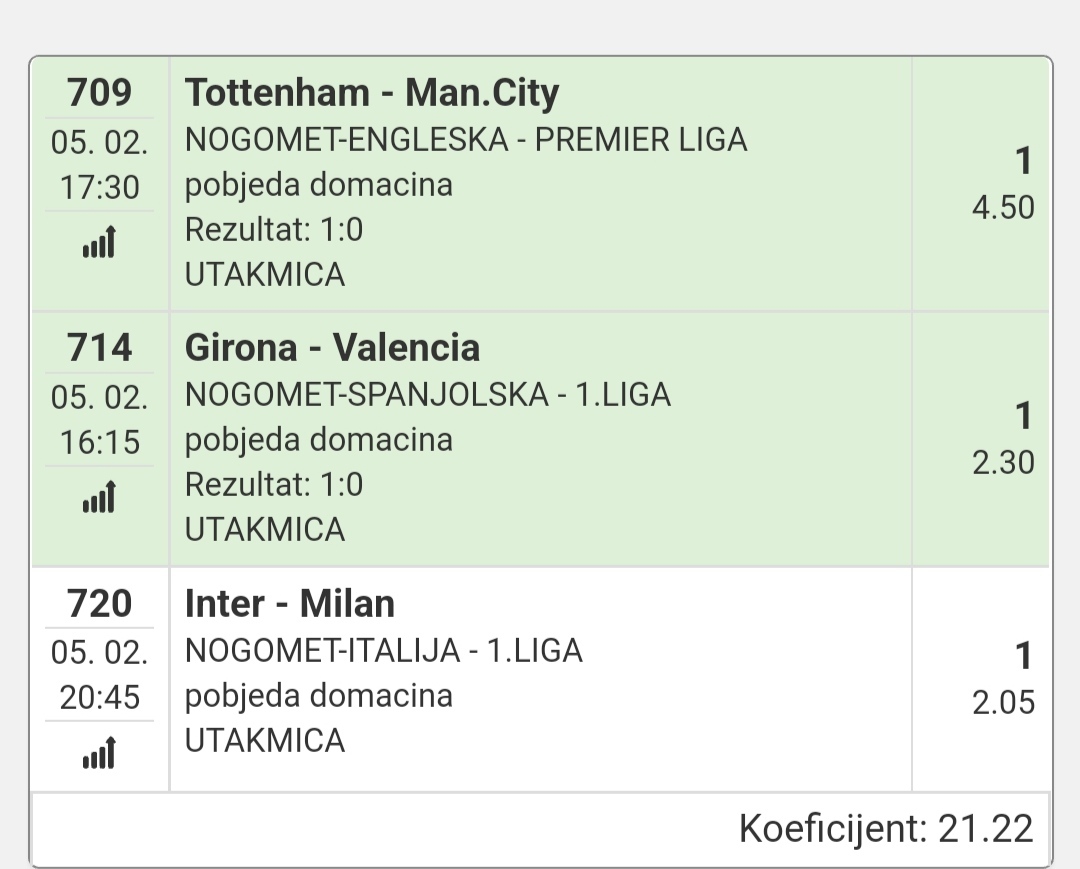The image size is (1080, 869).
Task: Open the Inter - Milan match
Action: click(x=290, y=604)
